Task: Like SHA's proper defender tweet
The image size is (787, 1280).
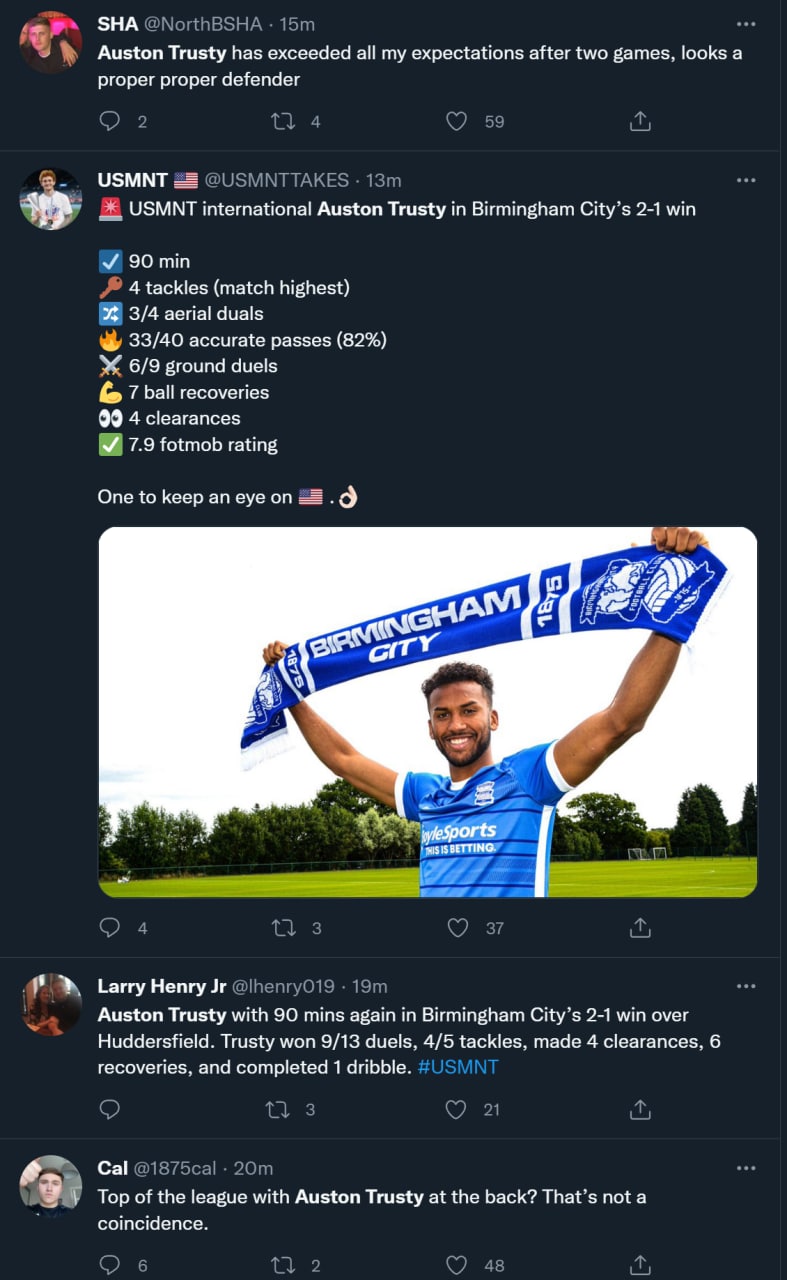Action: [x=456, y=122]
